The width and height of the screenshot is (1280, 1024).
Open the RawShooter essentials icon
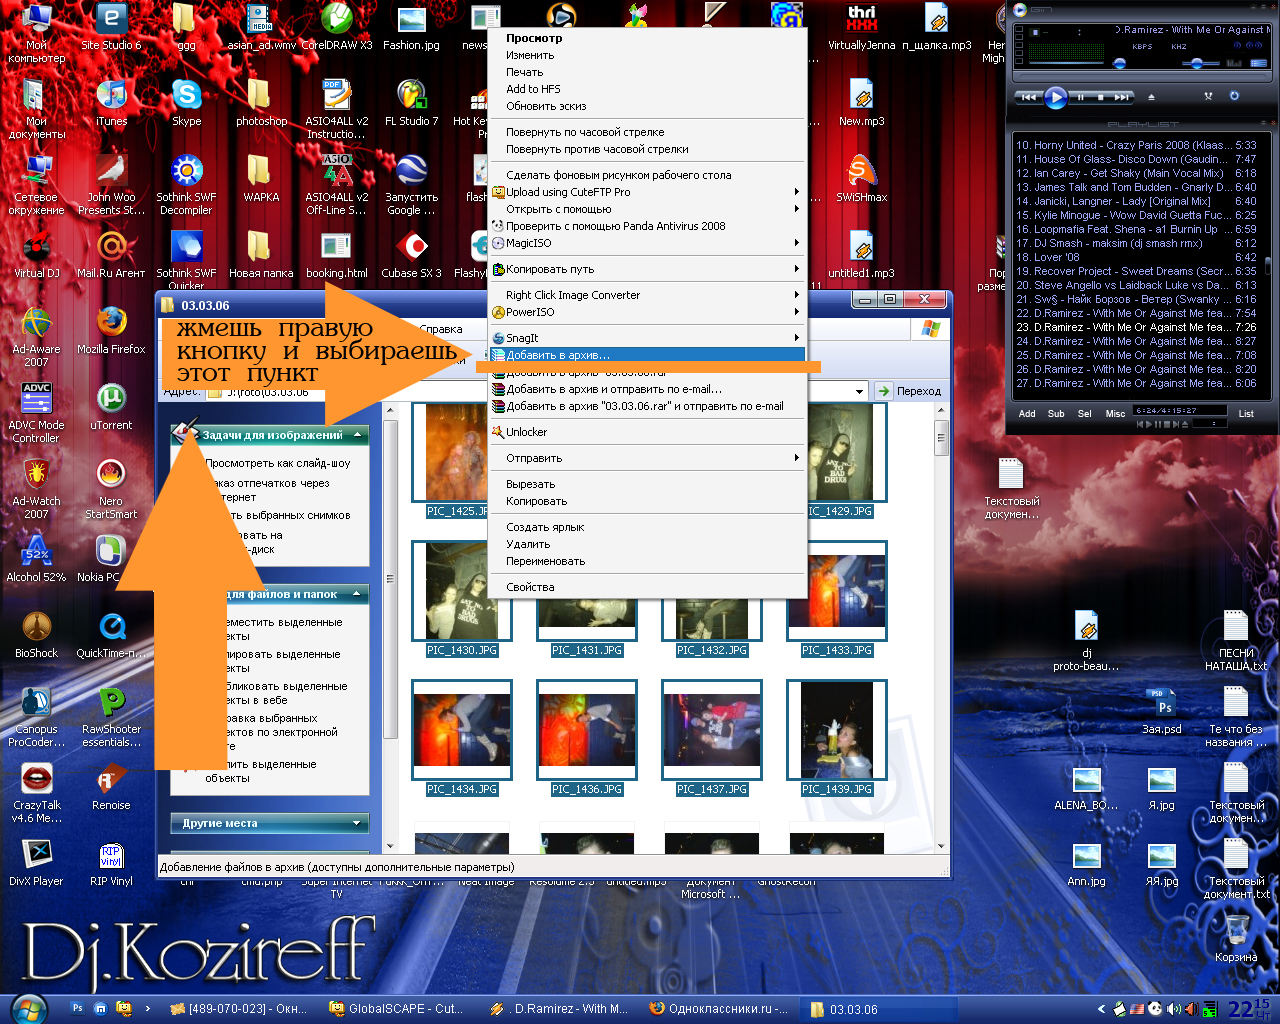111,717
